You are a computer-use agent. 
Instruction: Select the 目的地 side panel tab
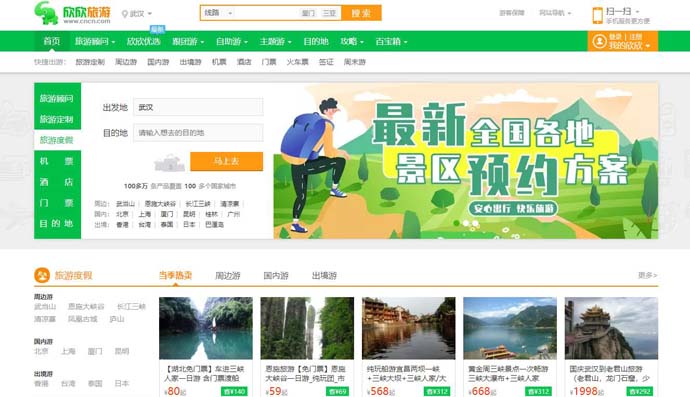[57, 224]
